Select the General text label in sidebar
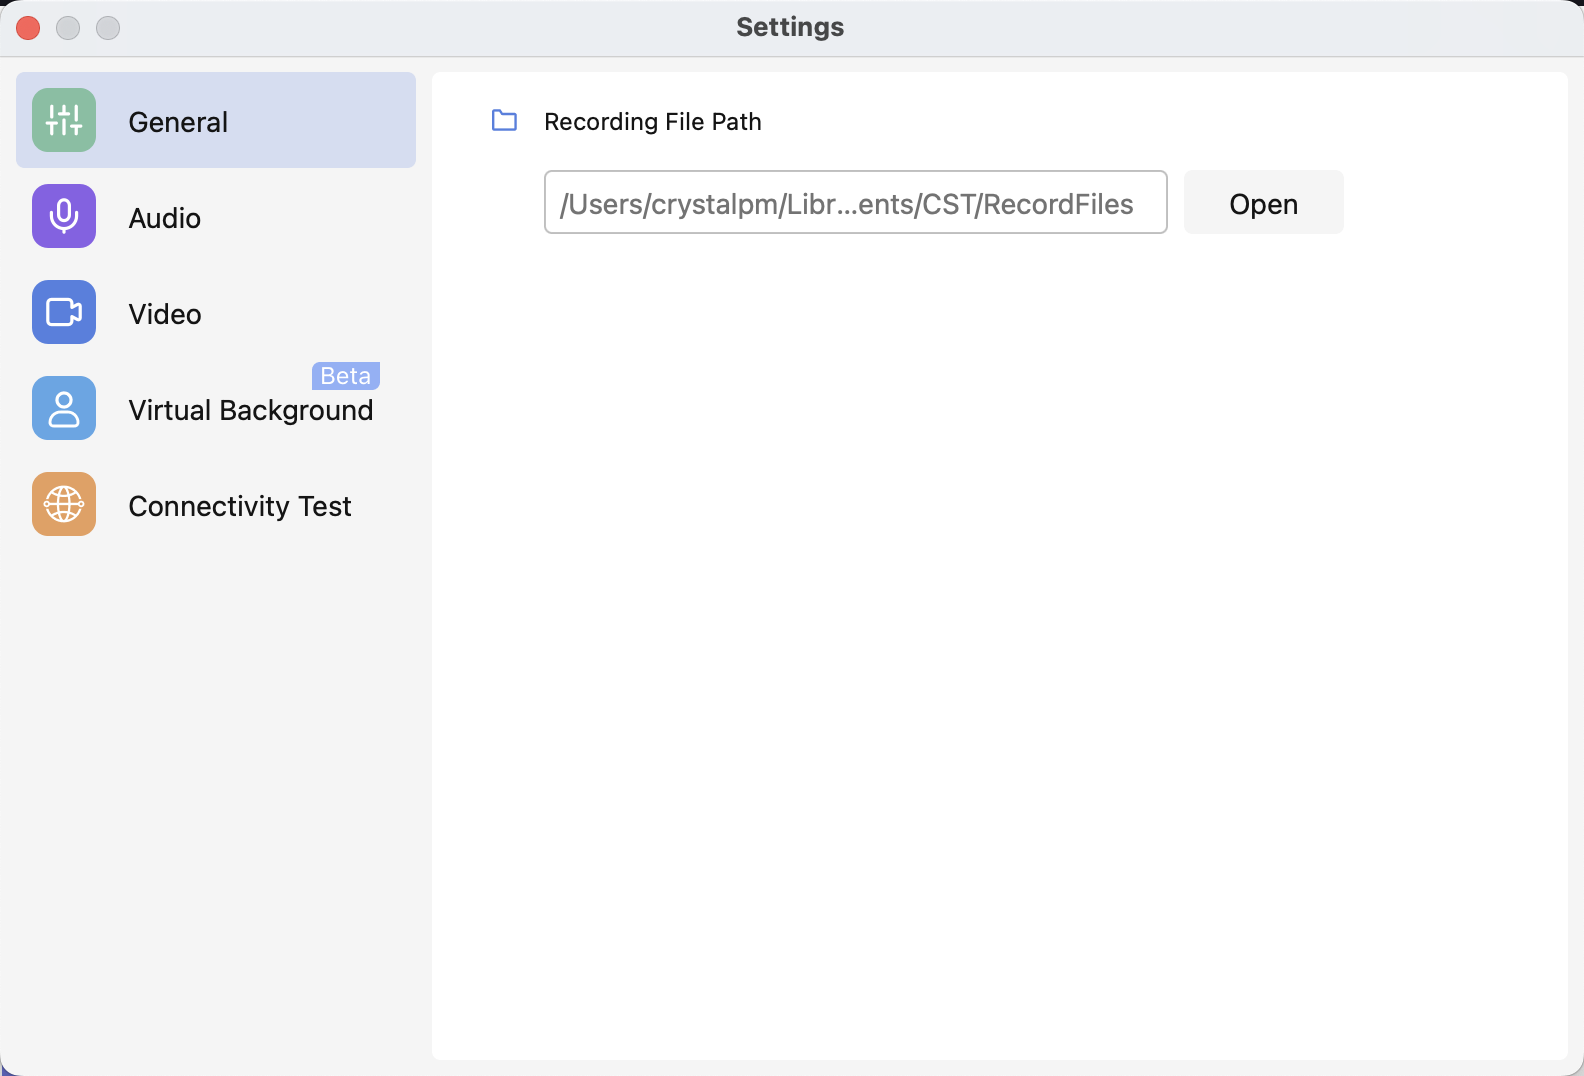 tap(178, 122)
